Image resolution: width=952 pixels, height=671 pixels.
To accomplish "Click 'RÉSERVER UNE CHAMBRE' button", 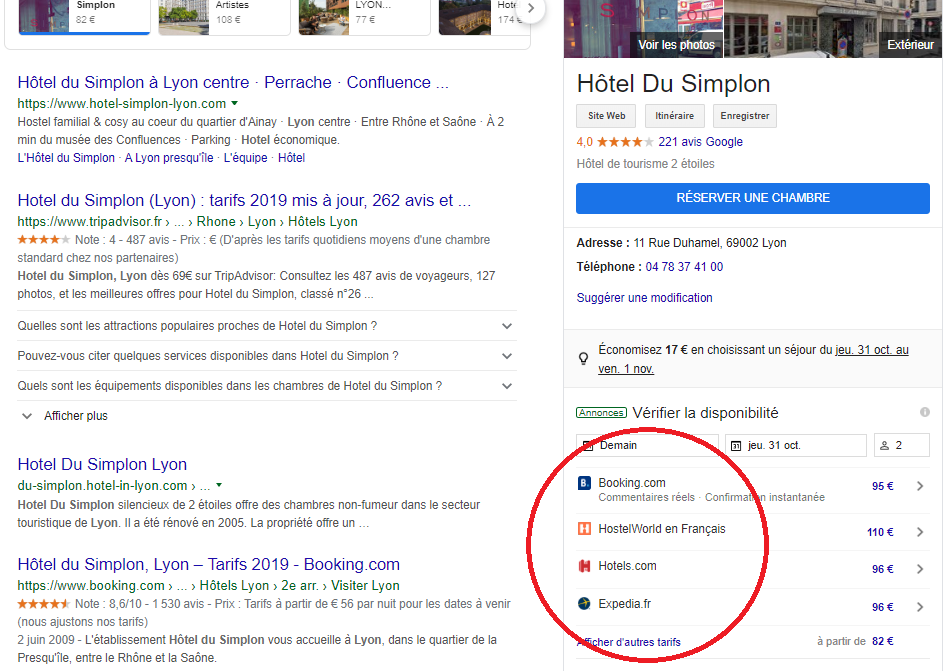I will [x=753, y=199].
